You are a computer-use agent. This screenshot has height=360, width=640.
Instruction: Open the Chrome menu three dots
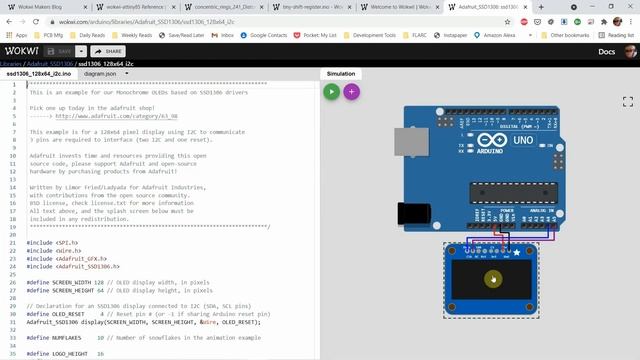pyautogui.click(x=631, y=22)
